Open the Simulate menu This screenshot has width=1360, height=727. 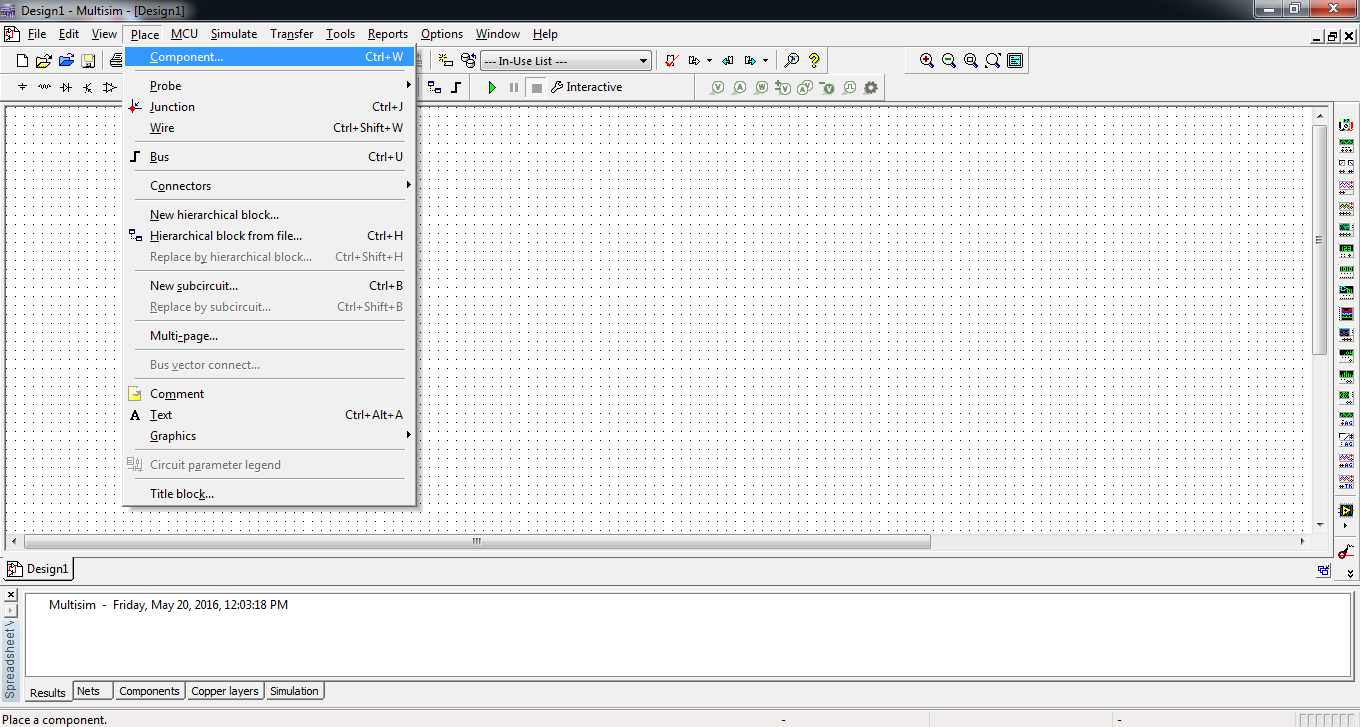coord(233,34)
